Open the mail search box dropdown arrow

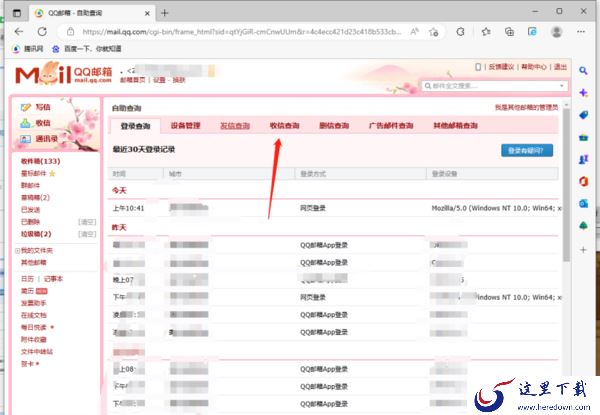pyautogui.click(x=561, y=86)
